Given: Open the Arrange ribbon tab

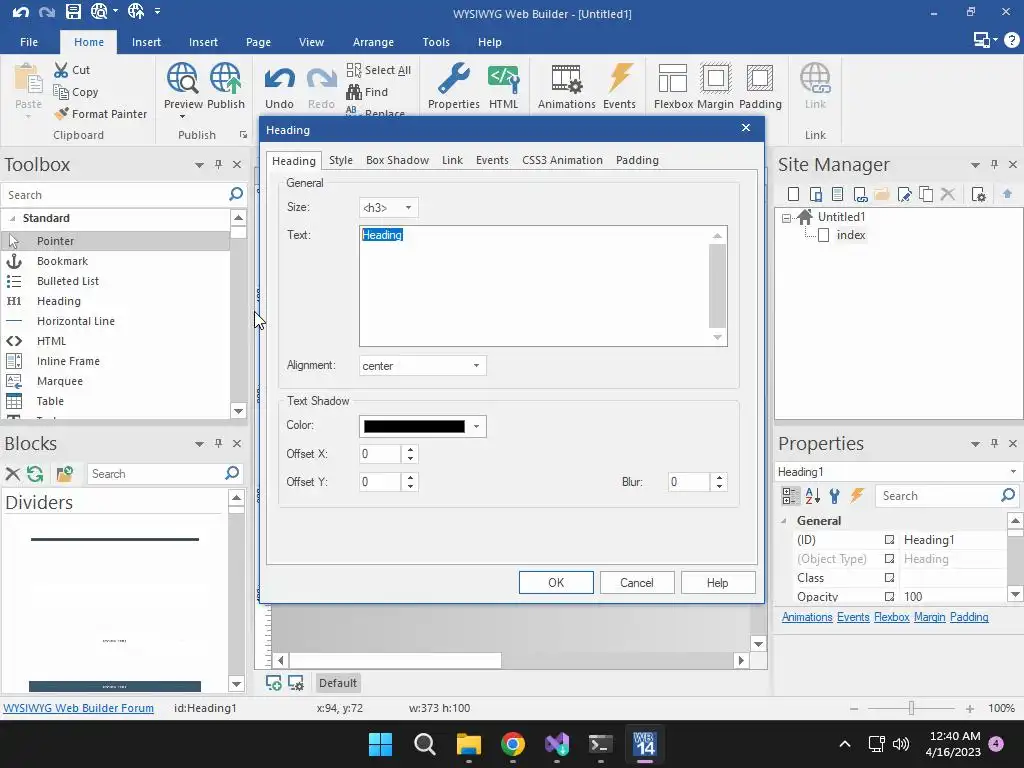Looking at the screenshot, I should [x=373, y=42].
